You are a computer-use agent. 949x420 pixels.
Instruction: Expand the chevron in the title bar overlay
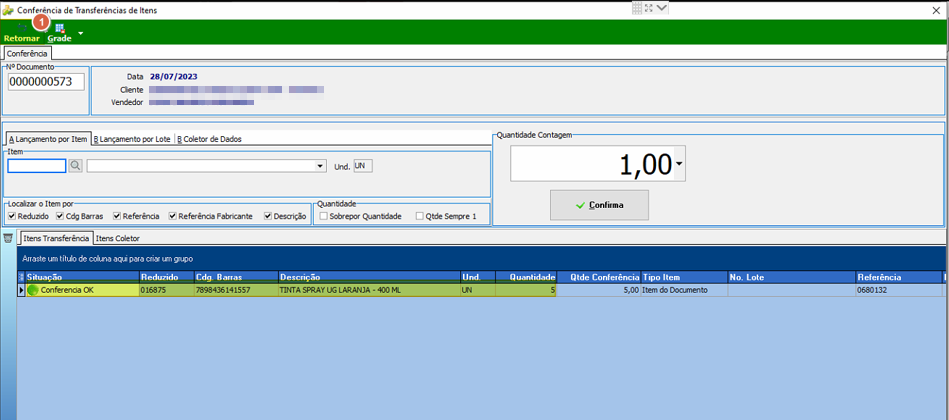[x=662, y=8]
